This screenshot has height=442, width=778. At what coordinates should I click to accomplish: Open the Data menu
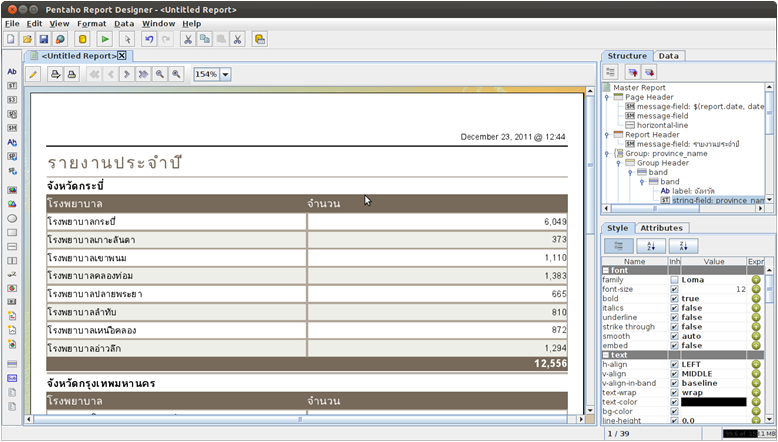[x=124, y=23]
